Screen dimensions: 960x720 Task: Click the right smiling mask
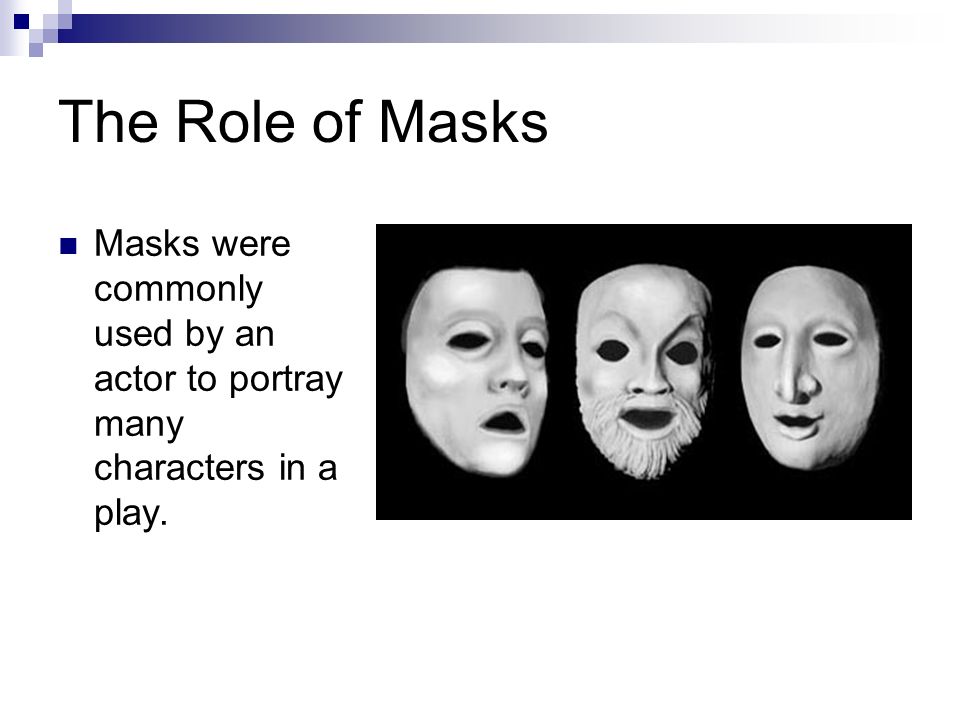coord(811,367)
